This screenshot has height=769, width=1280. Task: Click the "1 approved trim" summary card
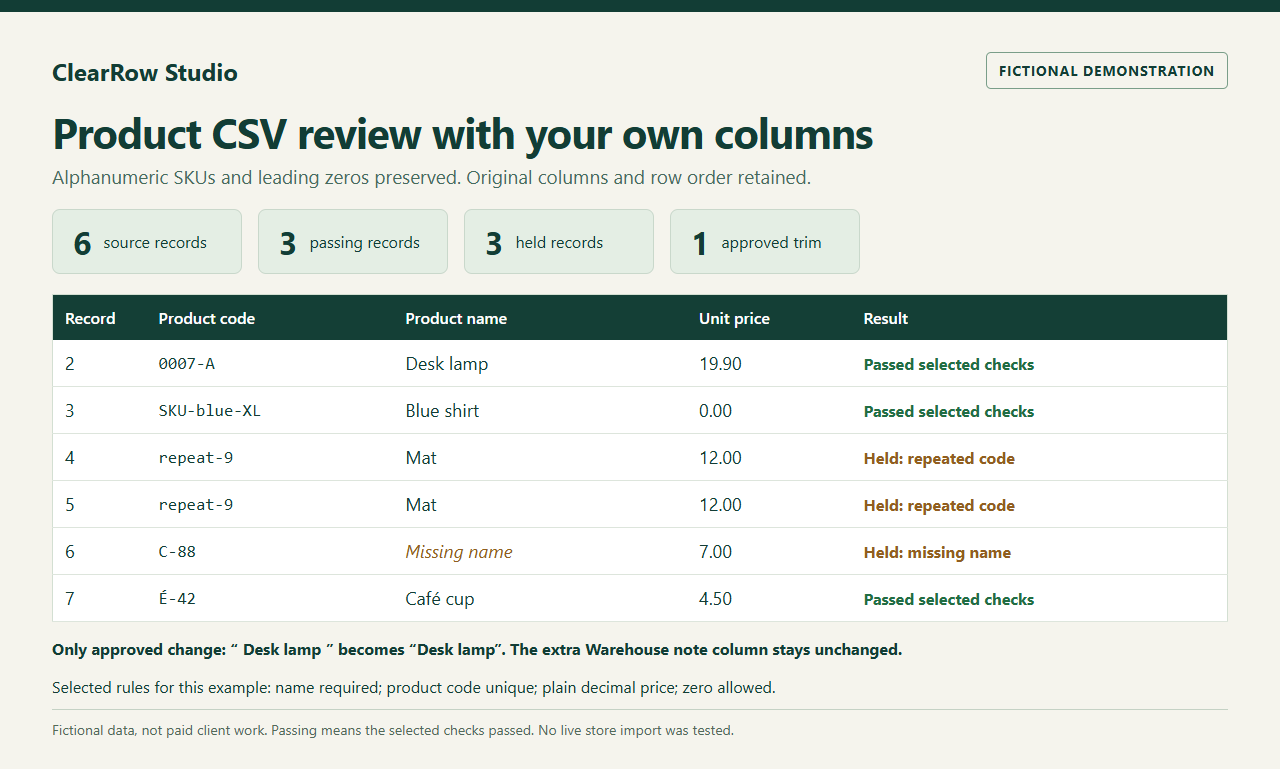(x=765, y=242)
